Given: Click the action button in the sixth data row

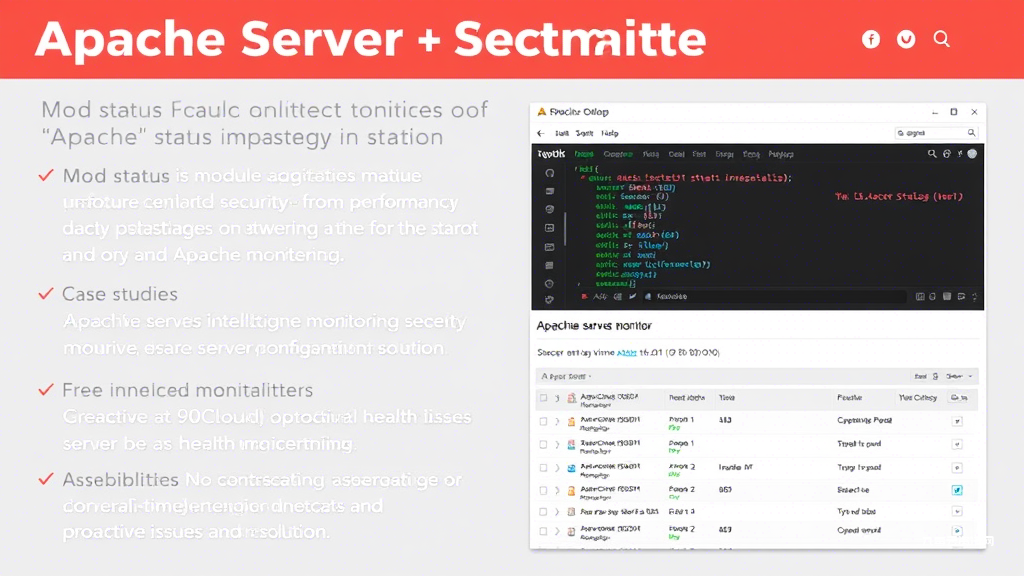Looking at the screenshot, I should (957, 532).
